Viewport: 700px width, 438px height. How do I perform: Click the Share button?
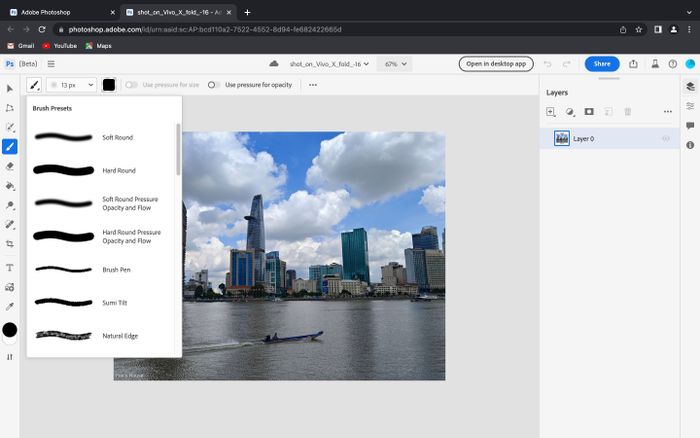coord(602,64)
